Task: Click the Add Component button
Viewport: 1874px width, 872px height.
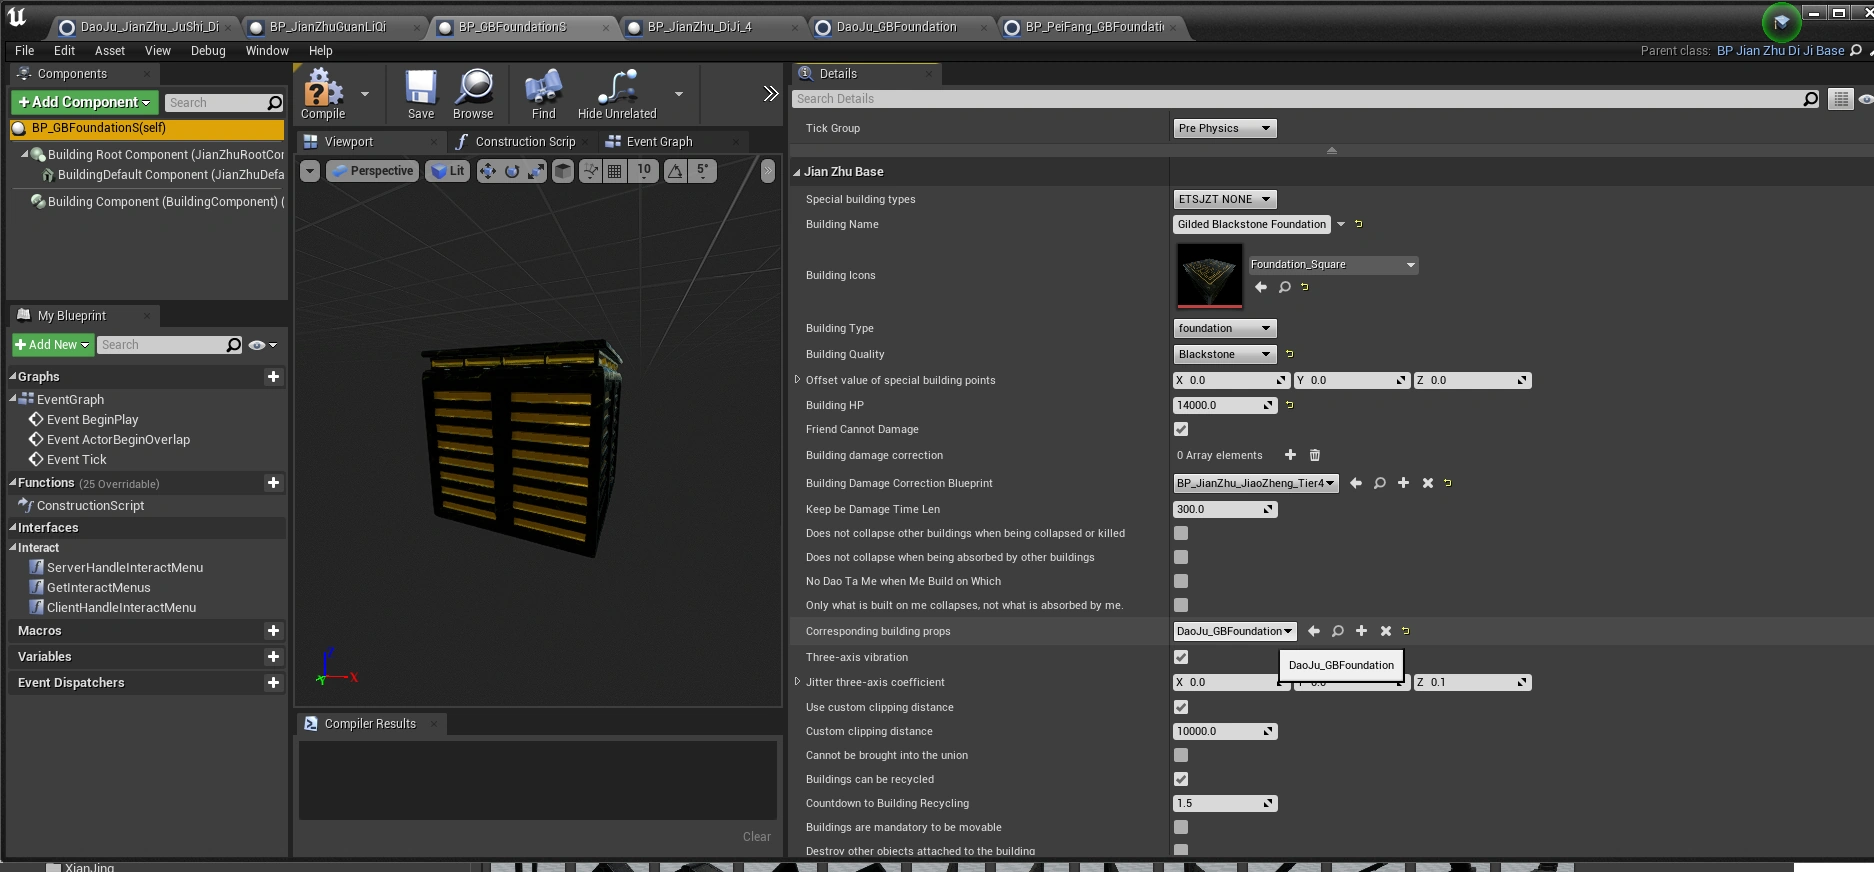Action: tap(84, 102)
